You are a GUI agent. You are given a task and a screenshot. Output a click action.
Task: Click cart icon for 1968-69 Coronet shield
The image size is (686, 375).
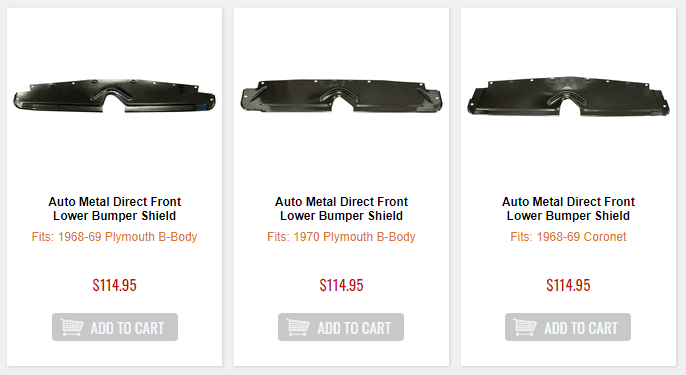(525, 327)
